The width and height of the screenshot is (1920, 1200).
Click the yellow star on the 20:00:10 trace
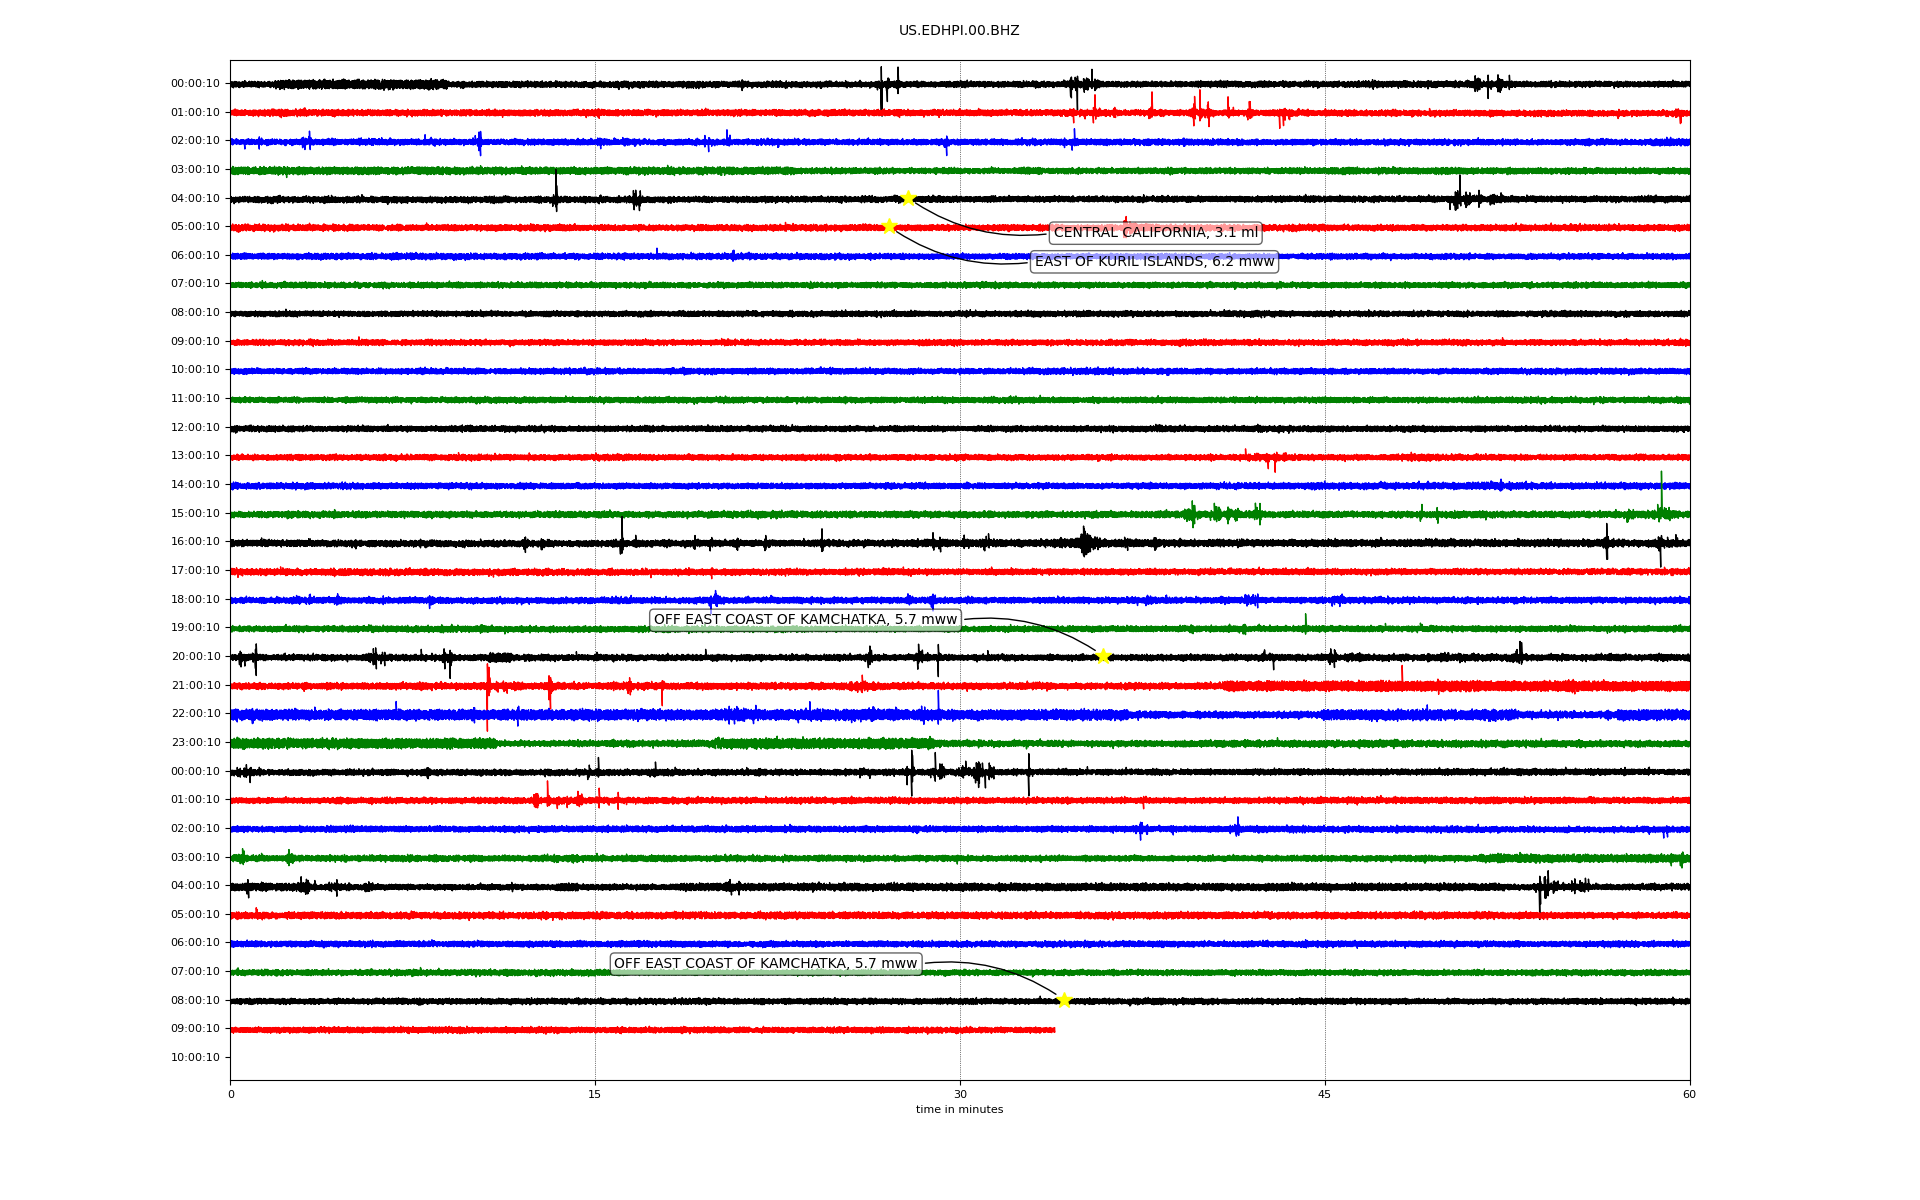pyautogui.click(x=1102, y=656)
